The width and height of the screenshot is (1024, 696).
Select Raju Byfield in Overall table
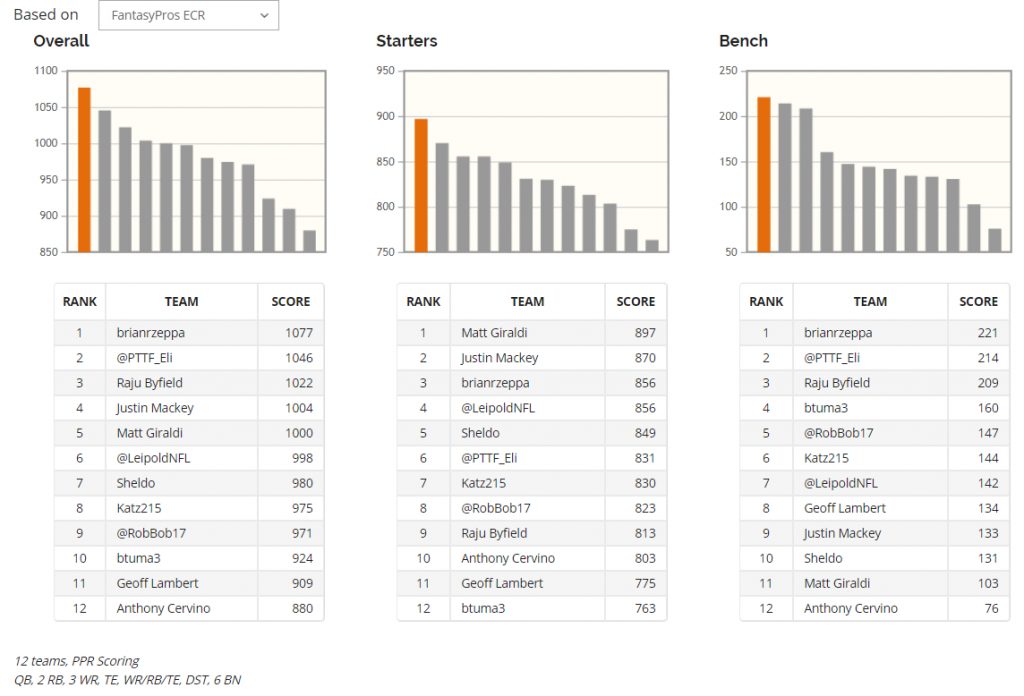[x=150, y=383]
